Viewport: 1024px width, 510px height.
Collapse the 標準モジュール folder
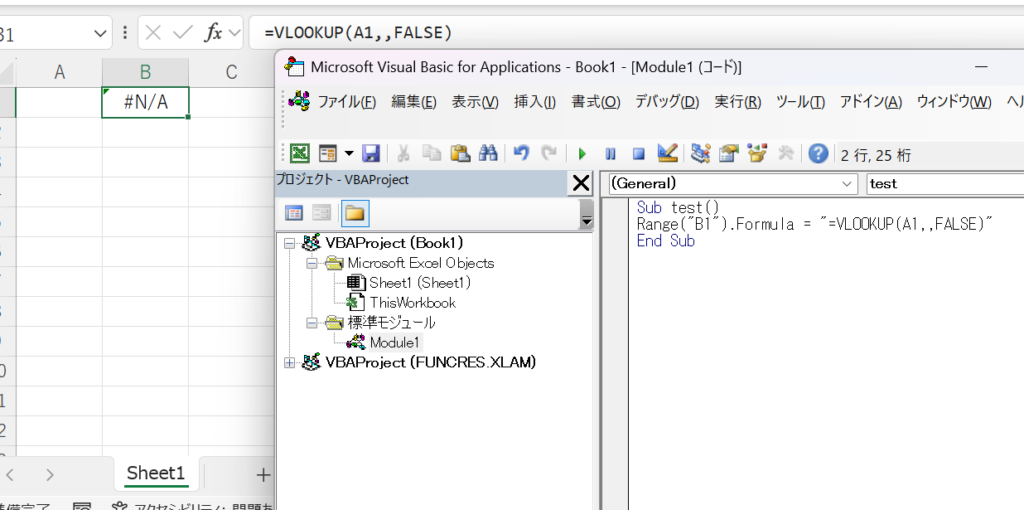(x=313, y=323)
